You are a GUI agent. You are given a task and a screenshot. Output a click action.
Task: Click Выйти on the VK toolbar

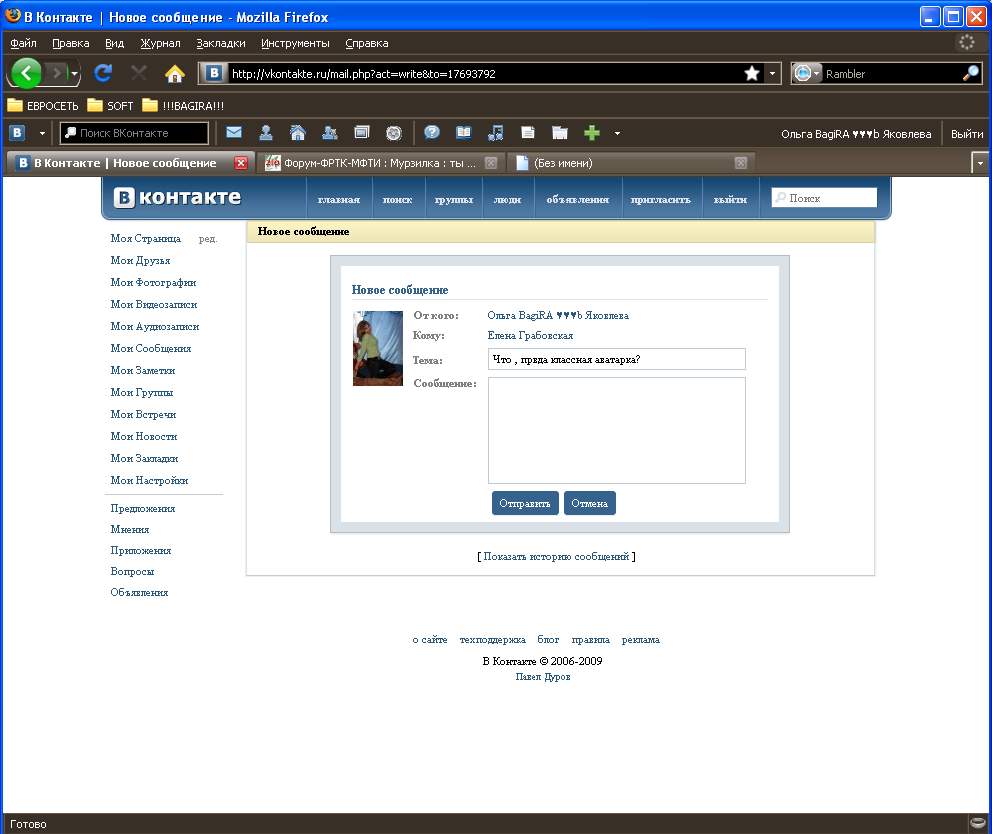coord(967,134)
